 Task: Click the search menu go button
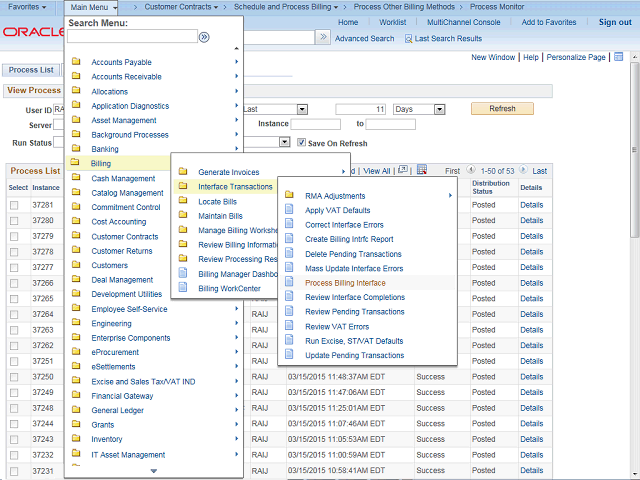point(204,37)
